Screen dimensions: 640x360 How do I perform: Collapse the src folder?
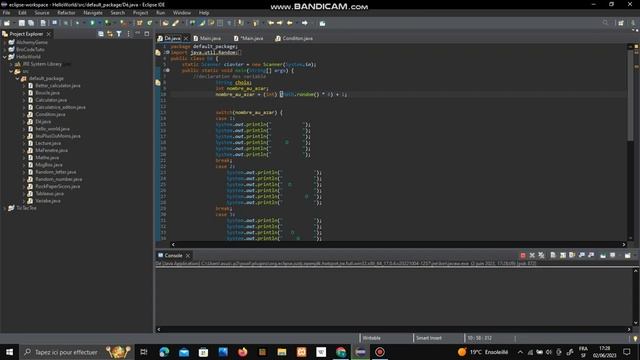11,71
